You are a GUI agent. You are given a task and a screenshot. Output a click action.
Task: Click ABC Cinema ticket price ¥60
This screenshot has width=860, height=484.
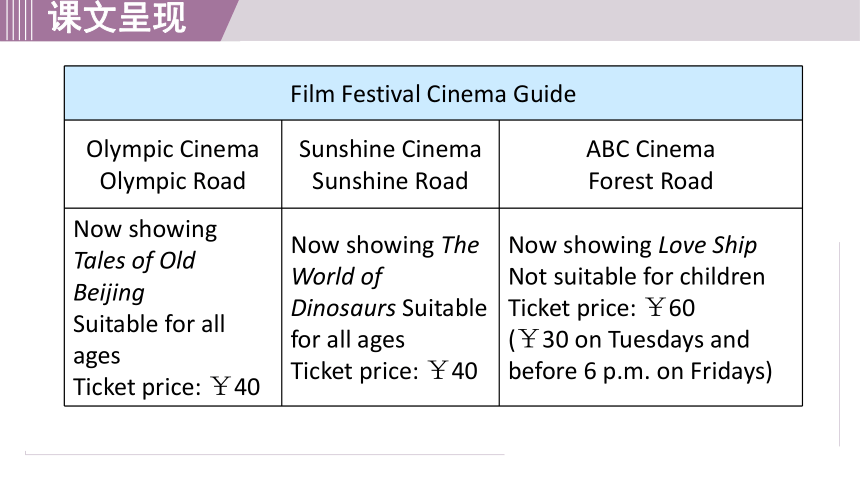tap(670, 308)
